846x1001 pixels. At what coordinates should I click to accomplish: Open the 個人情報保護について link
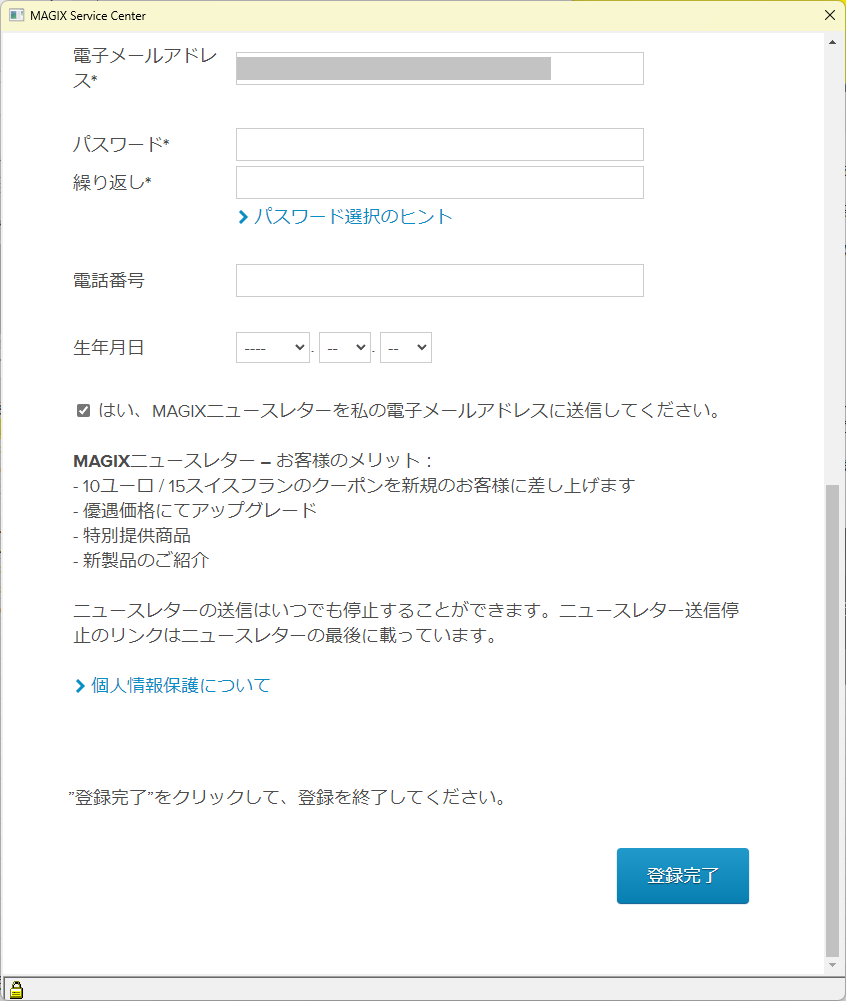(181, 686)
